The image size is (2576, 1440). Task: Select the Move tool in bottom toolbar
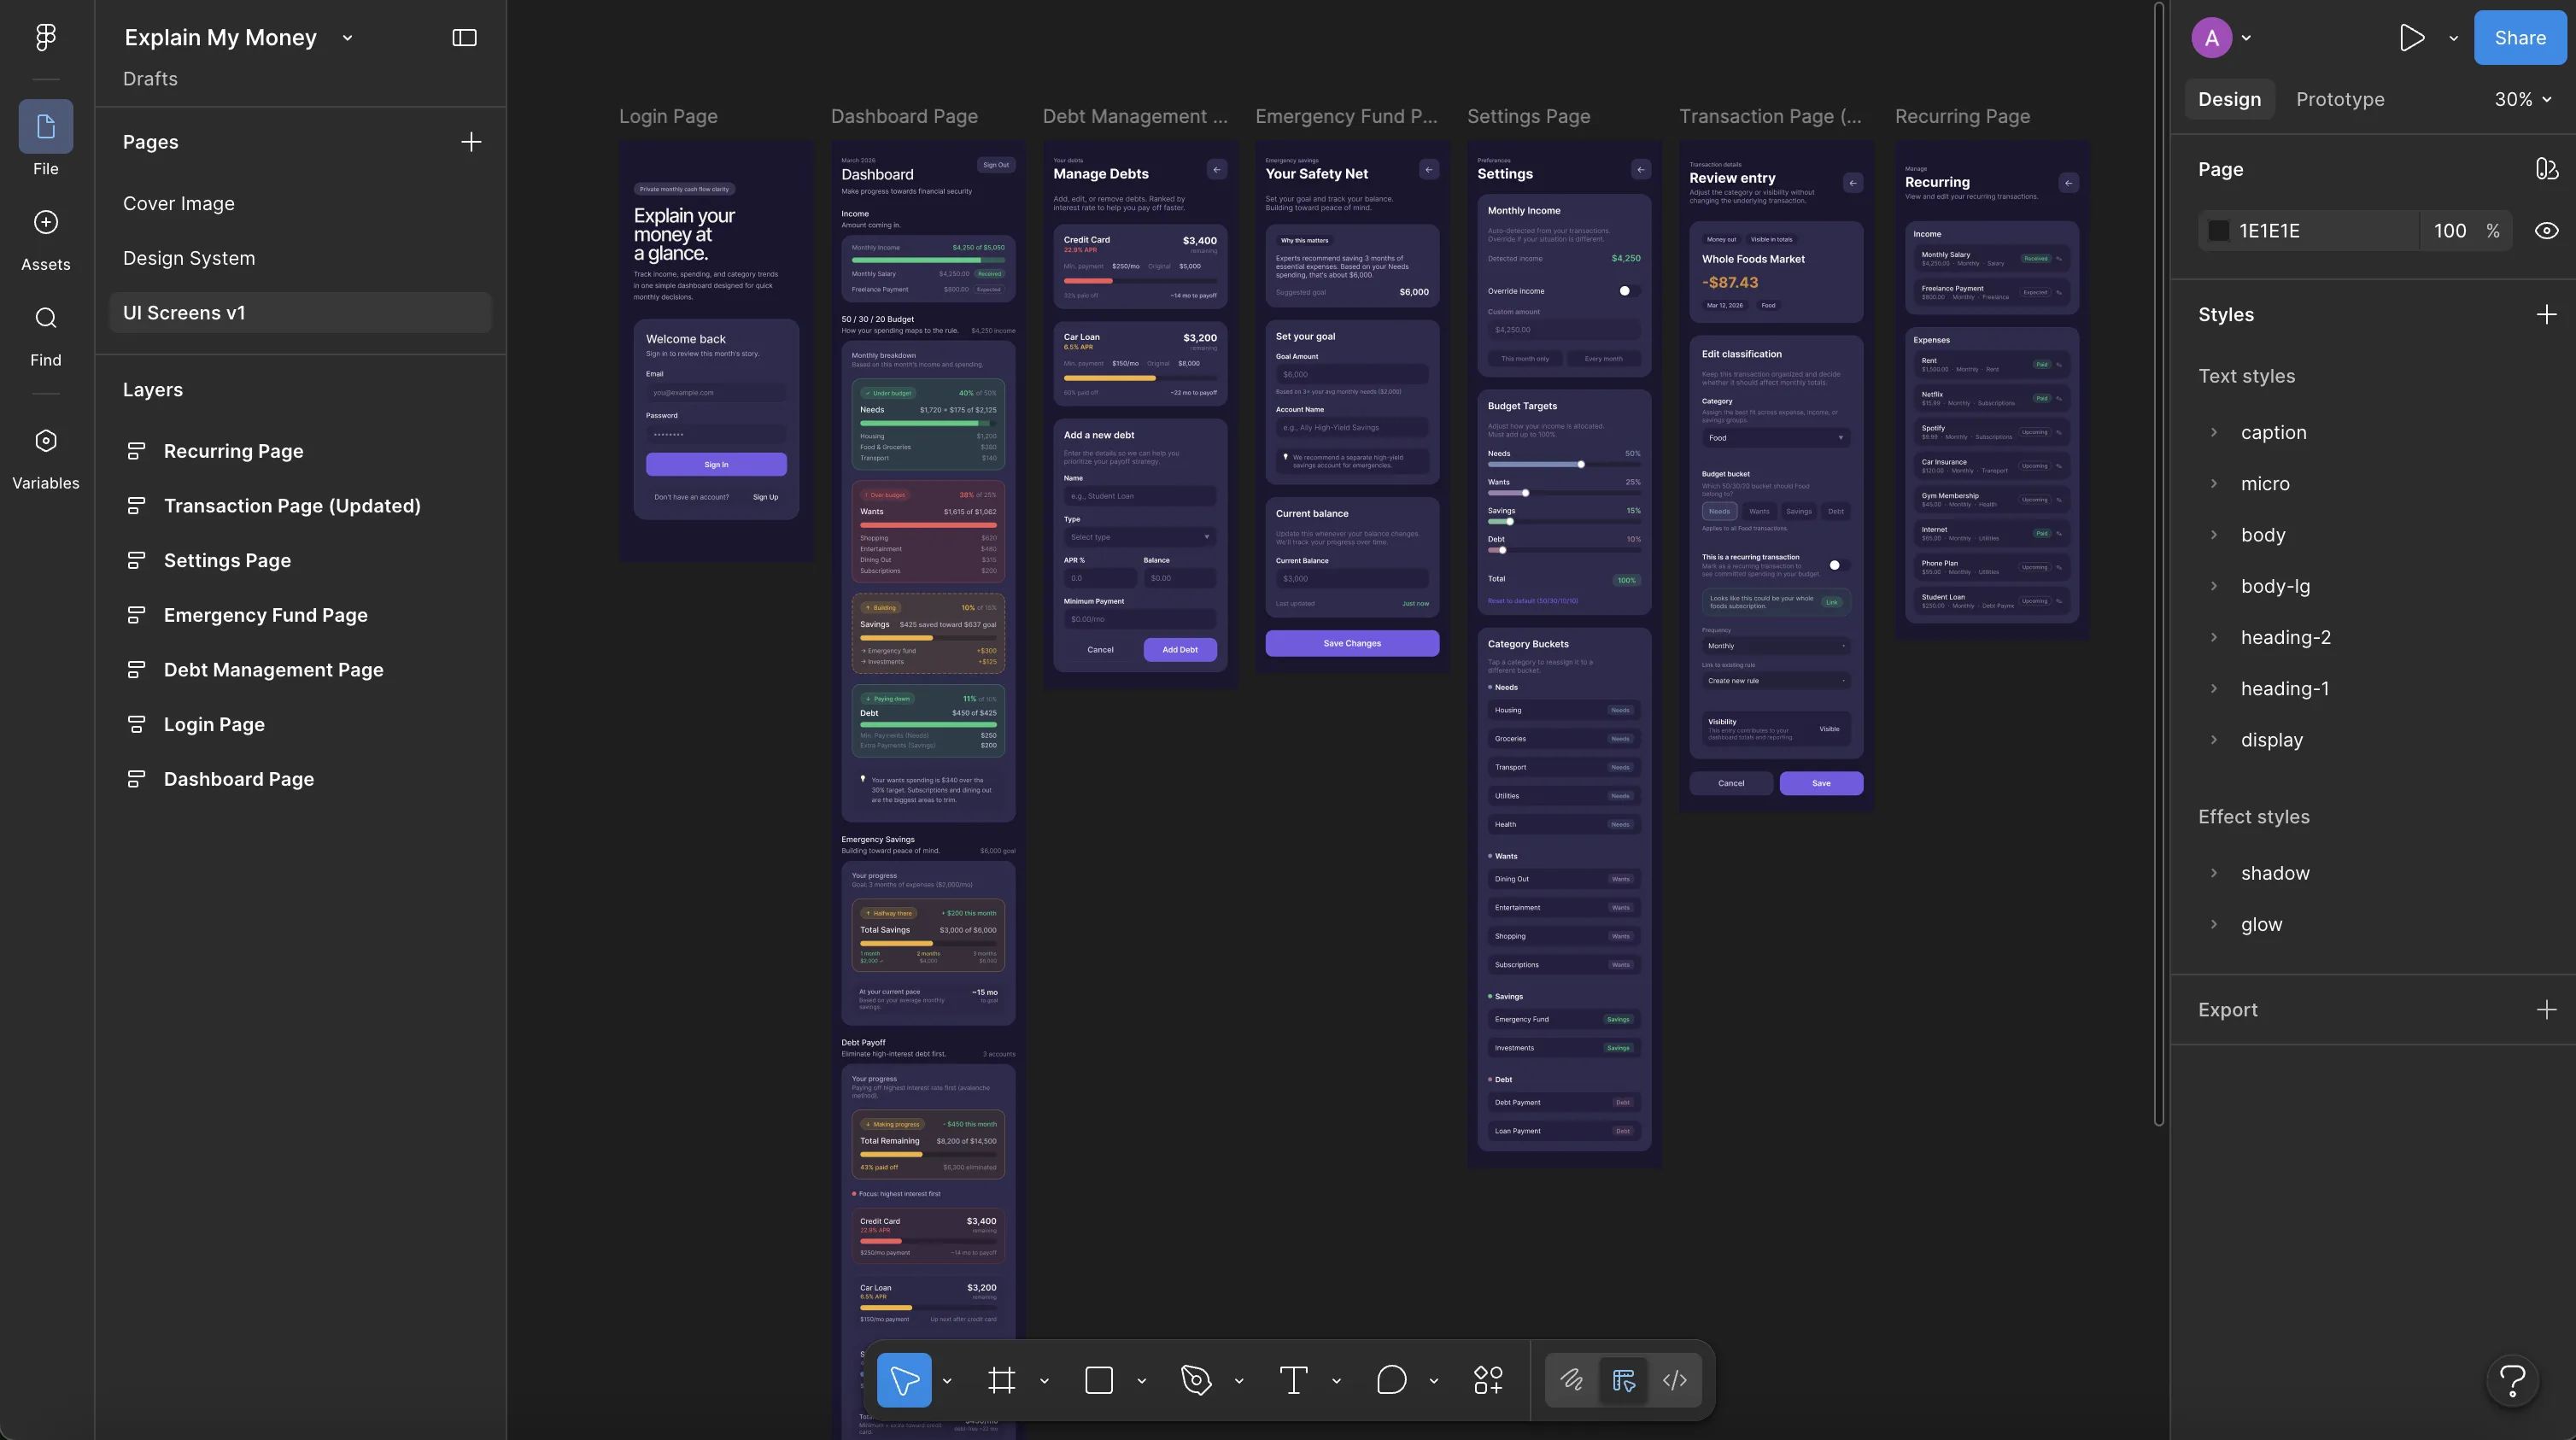click(903, 1380)
